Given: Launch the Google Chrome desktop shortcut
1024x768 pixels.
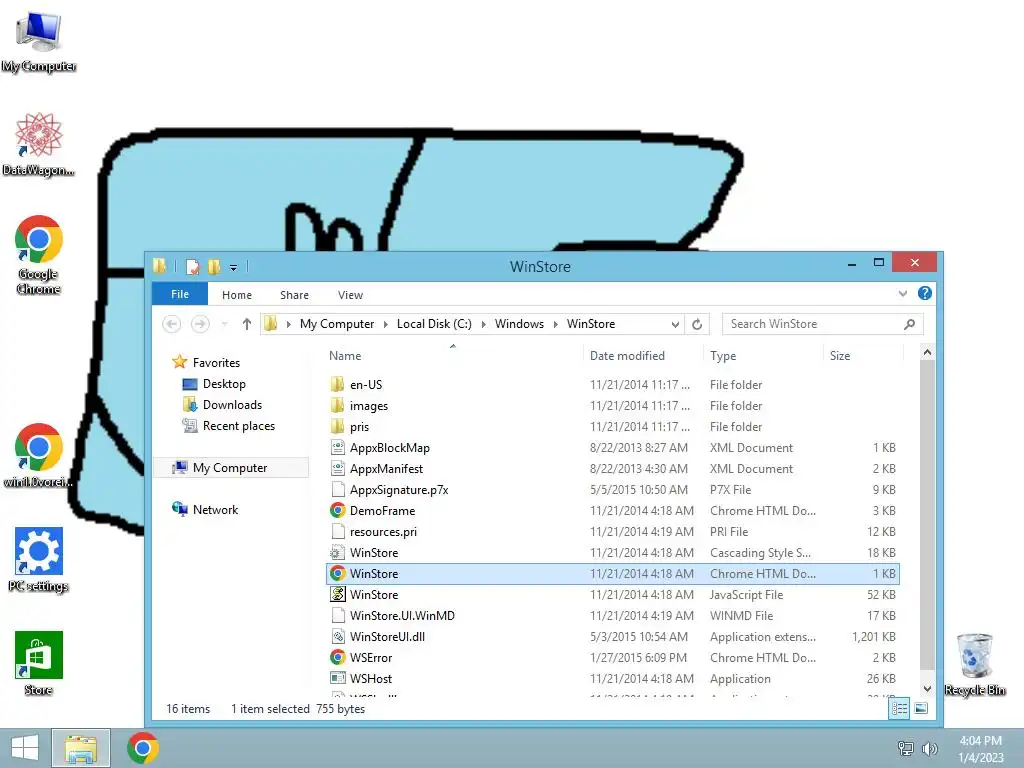Looking at the screenshot, I should coord(39,255).
